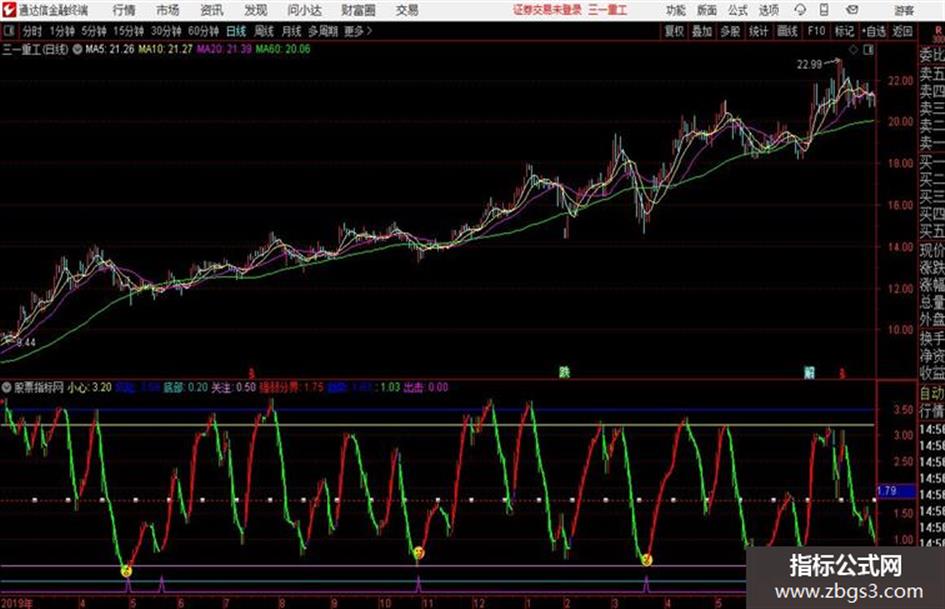
Task: Open the 财富圈 menu
Action: 358,10
